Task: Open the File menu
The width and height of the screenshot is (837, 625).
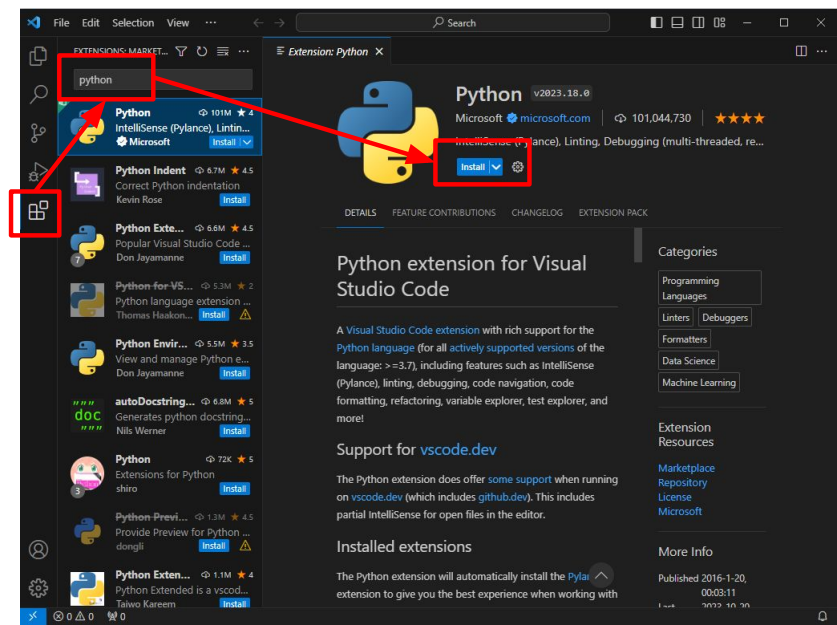Action: point(61,23)
